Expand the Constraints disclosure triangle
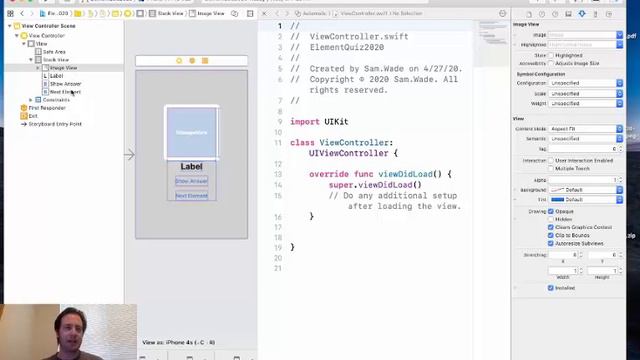The image size is (640, 360). click(31, 100)
